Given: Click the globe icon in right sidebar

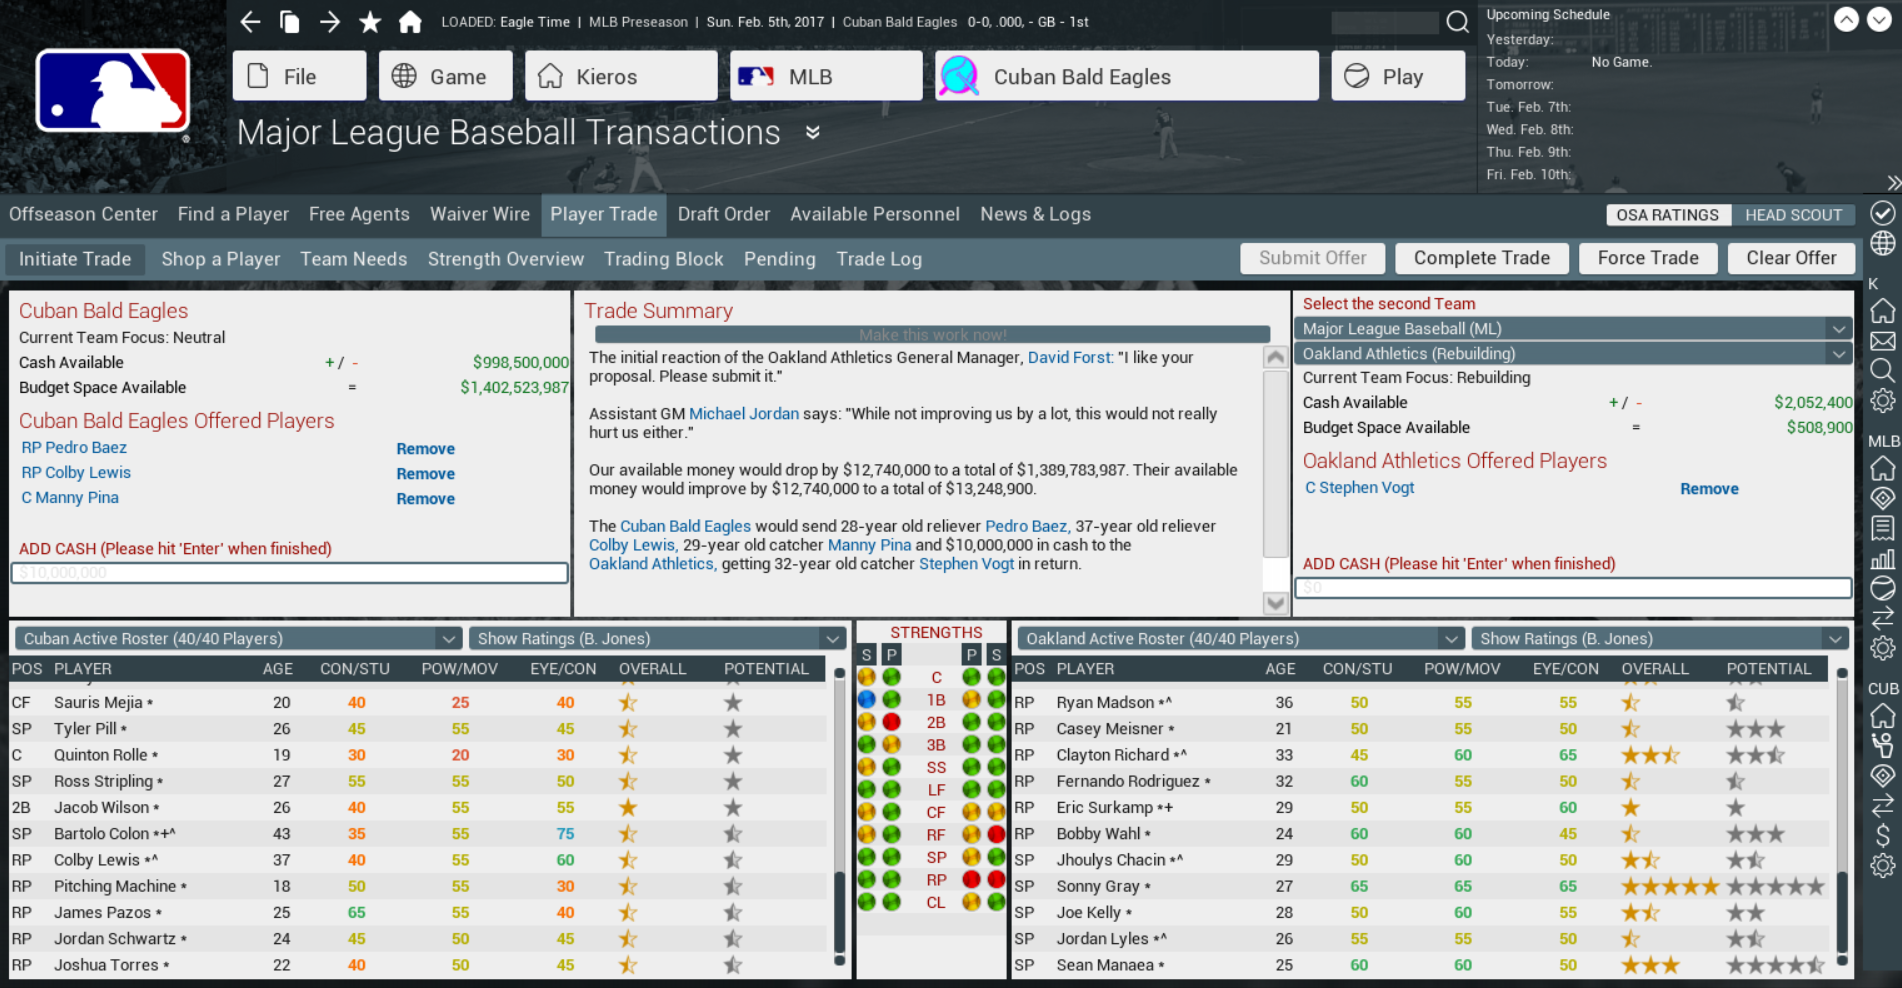Looking at the screenshot, I should 1883,243.
